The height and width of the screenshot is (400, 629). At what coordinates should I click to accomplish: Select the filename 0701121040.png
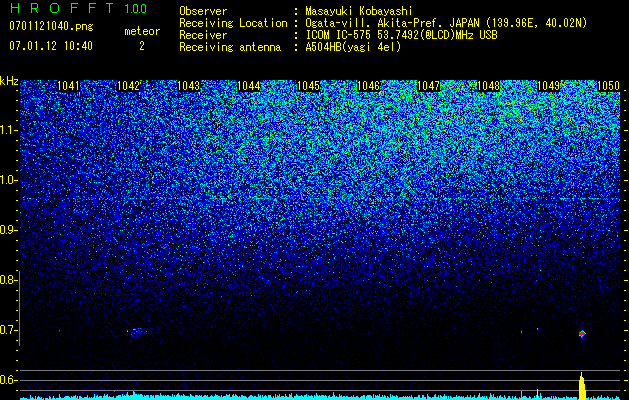(x=51, y=27)
